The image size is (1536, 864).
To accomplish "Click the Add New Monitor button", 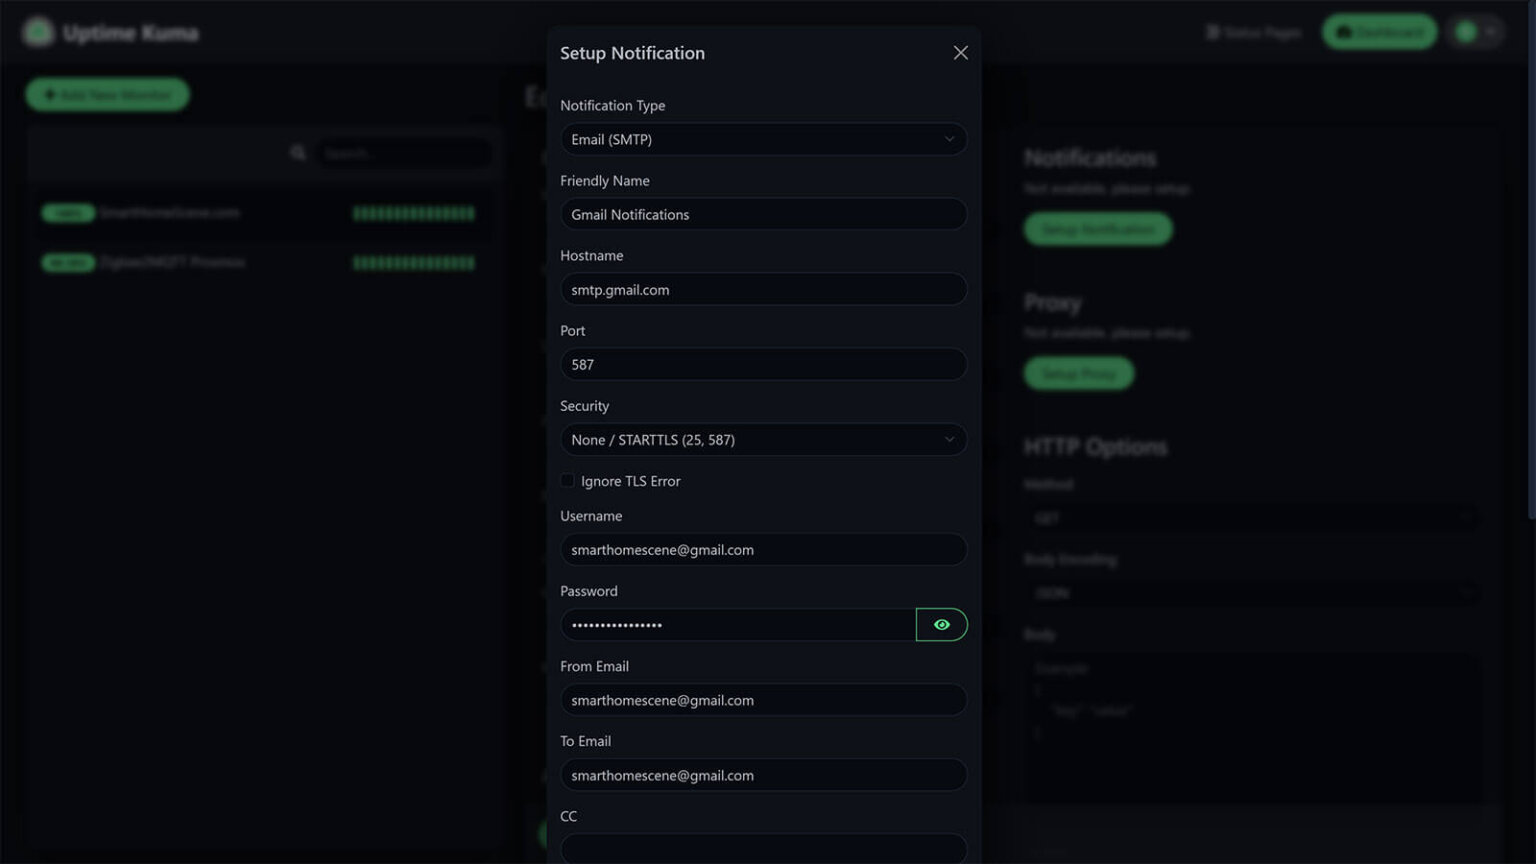I will tap(107, 94).
